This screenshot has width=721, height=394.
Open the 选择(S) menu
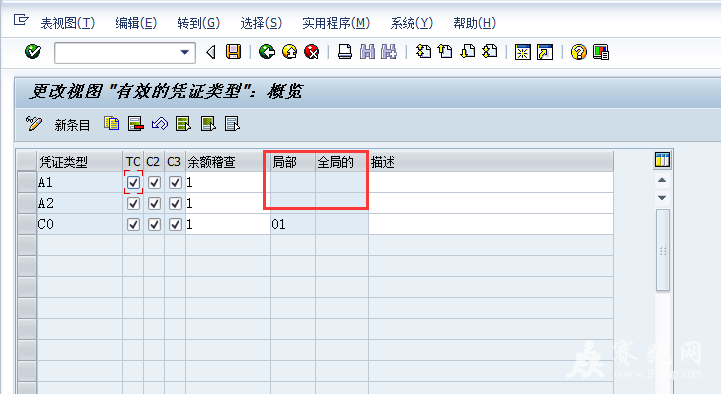261,23
